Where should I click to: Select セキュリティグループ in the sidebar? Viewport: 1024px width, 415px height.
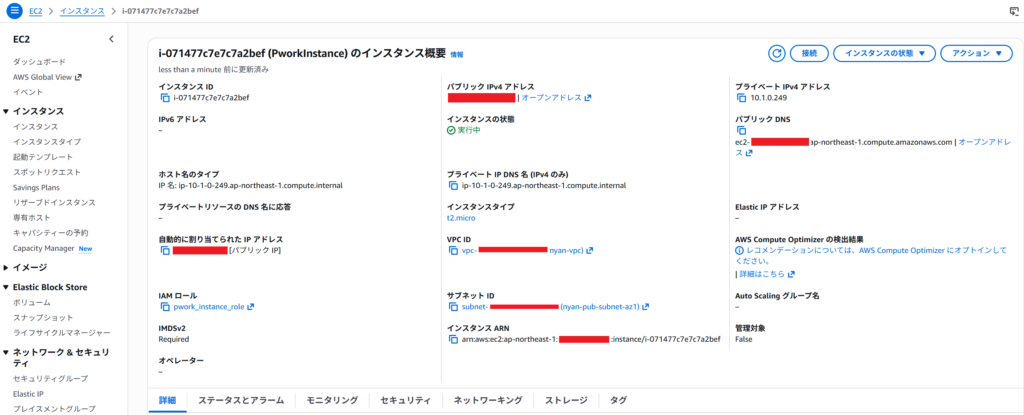50,379
